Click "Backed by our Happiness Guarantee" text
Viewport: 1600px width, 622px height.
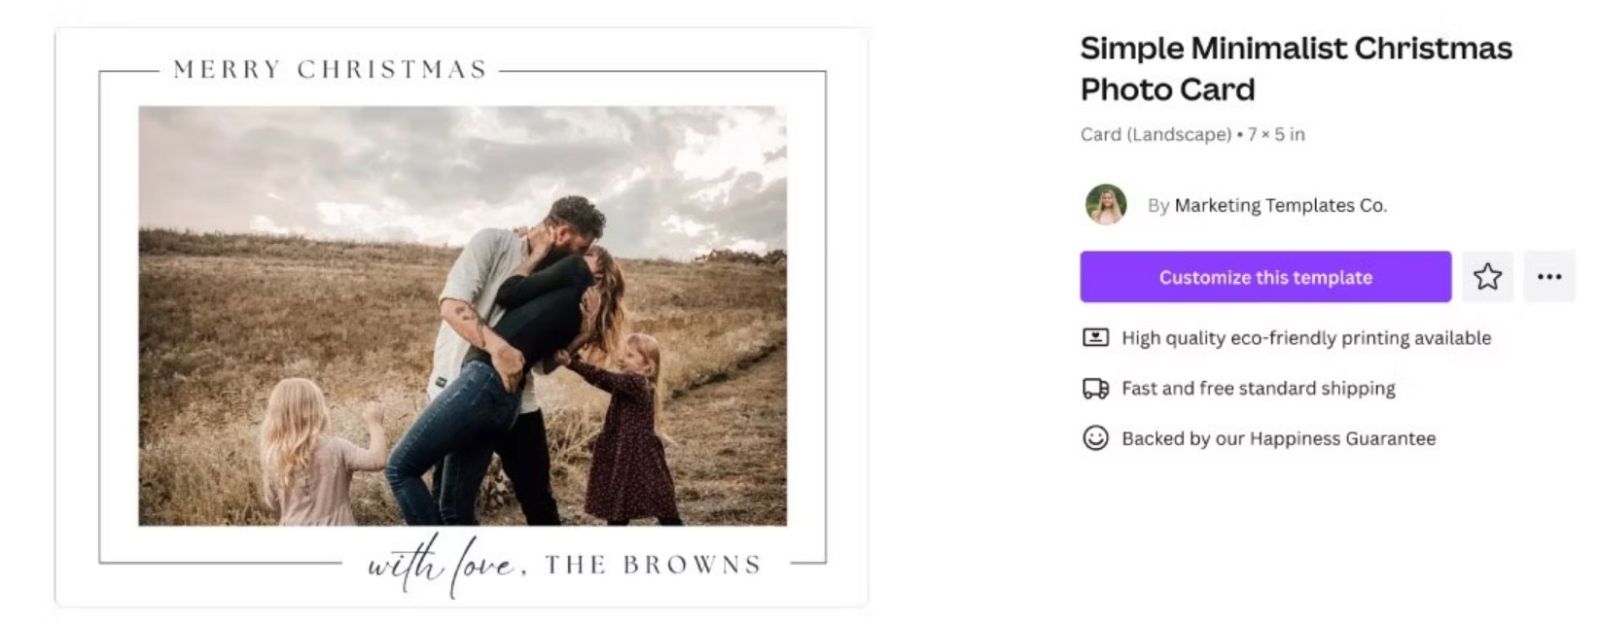1278,438
